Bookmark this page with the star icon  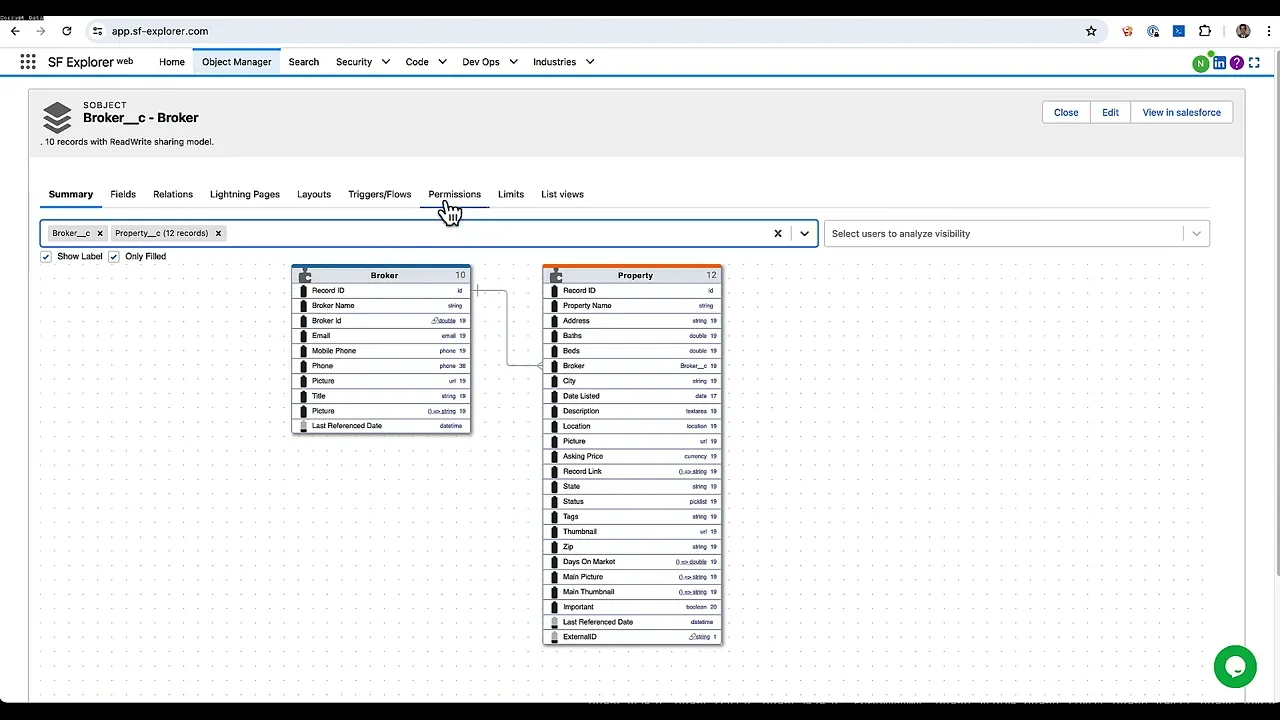coord(1091,31)
